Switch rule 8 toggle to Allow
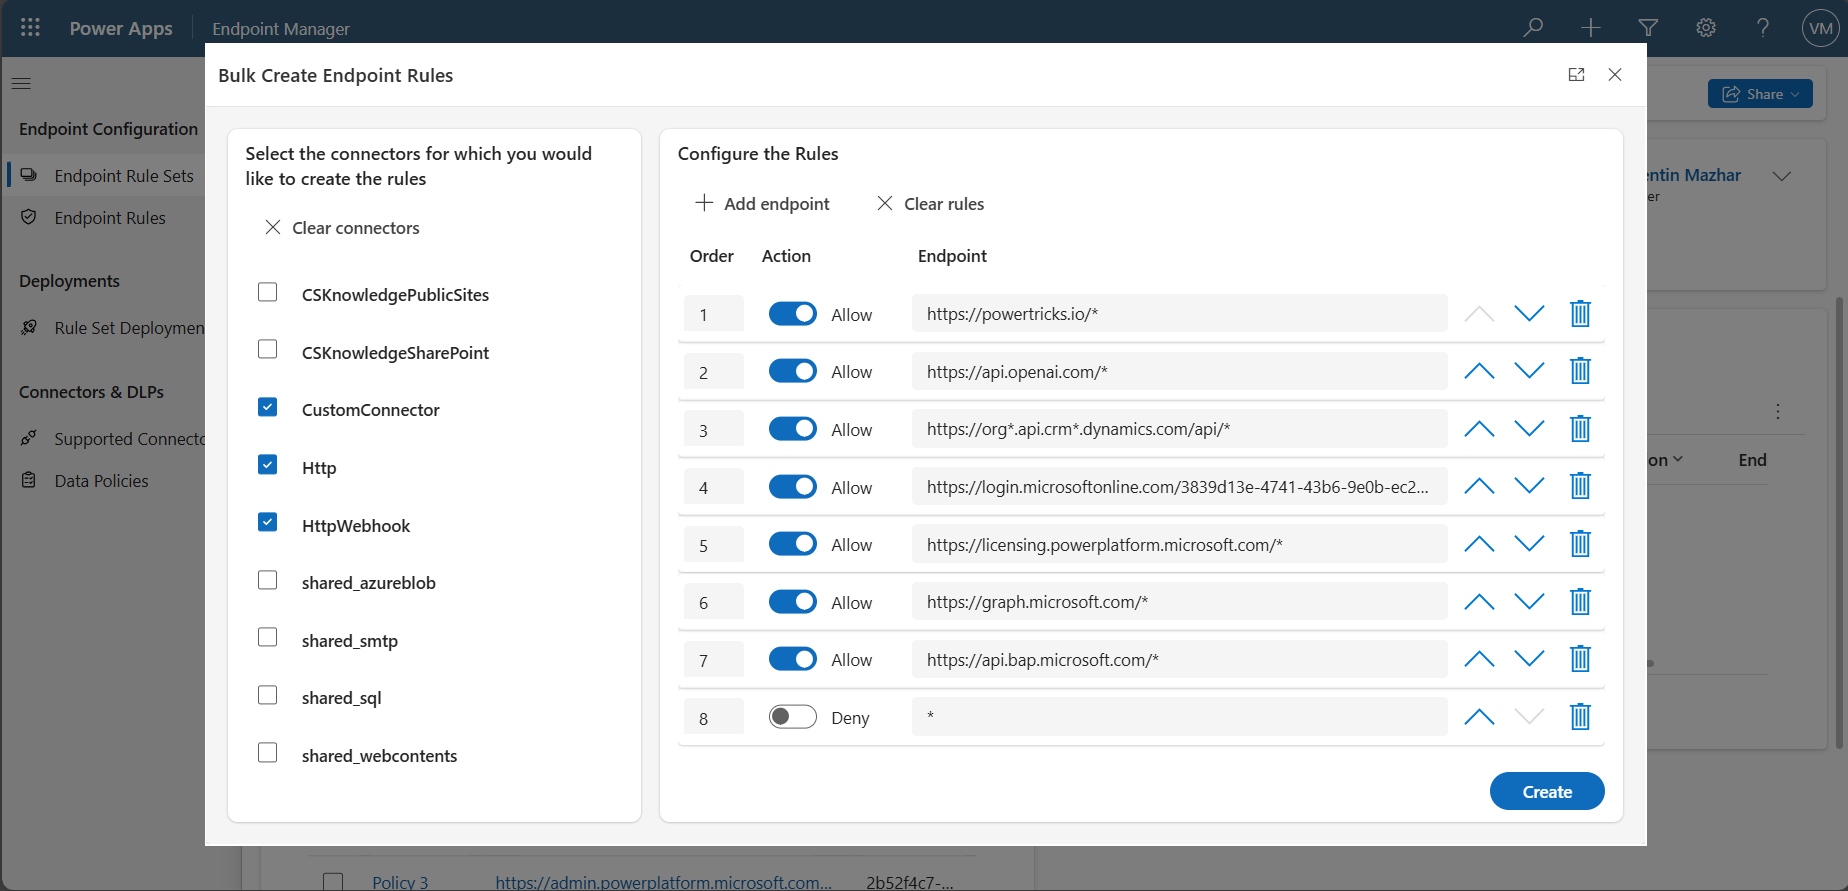Image resolution: width=1848 pixels, height=891 pixels. (x=793, y=717)
